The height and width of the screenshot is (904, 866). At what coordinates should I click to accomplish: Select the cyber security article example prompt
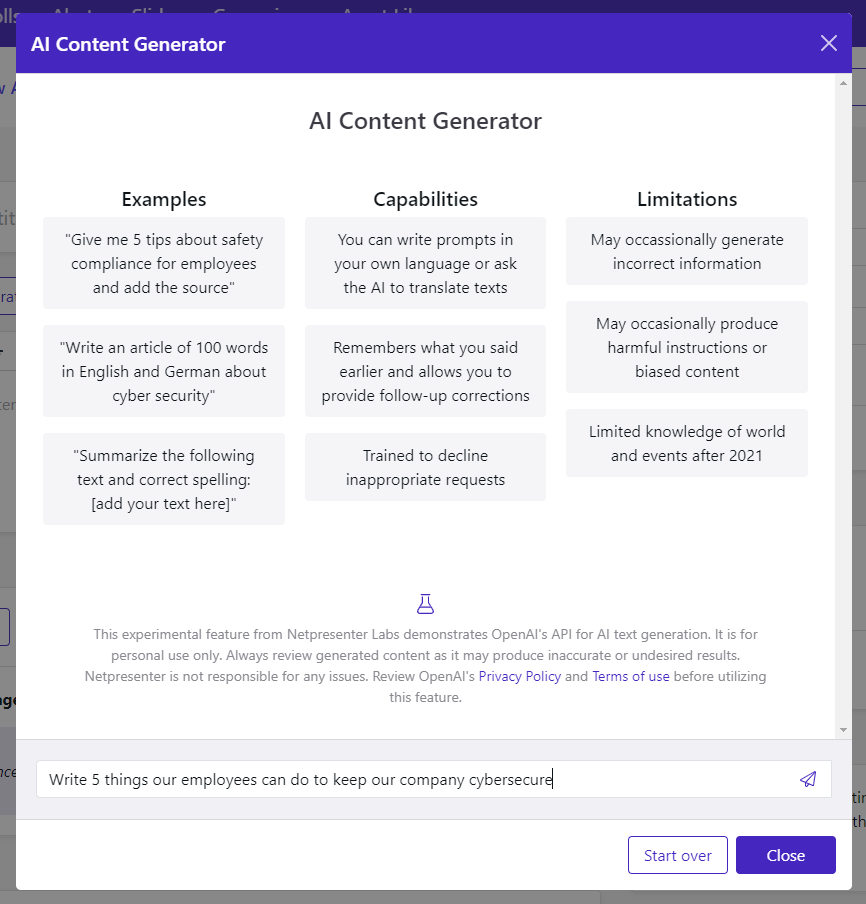[x=163, y=371]
